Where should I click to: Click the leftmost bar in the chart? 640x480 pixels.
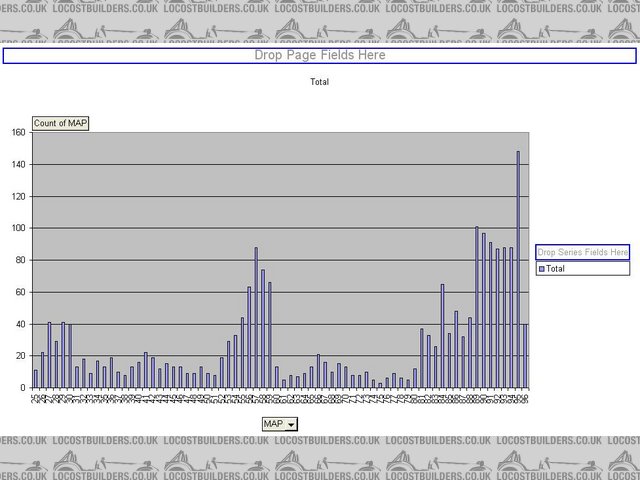coord(36,379)
